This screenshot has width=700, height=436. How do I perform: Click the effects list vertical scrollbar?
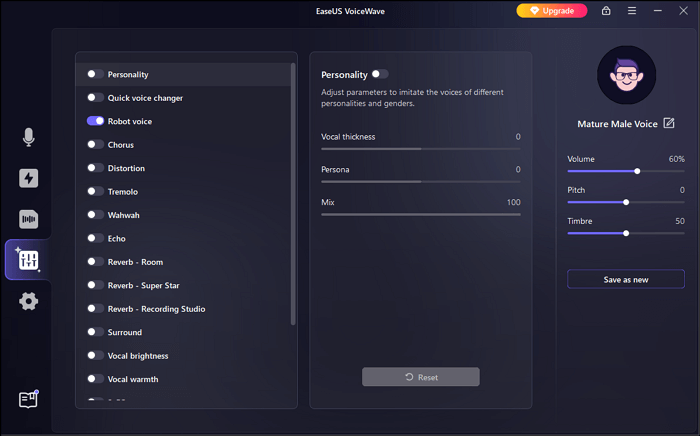[293, 194]
